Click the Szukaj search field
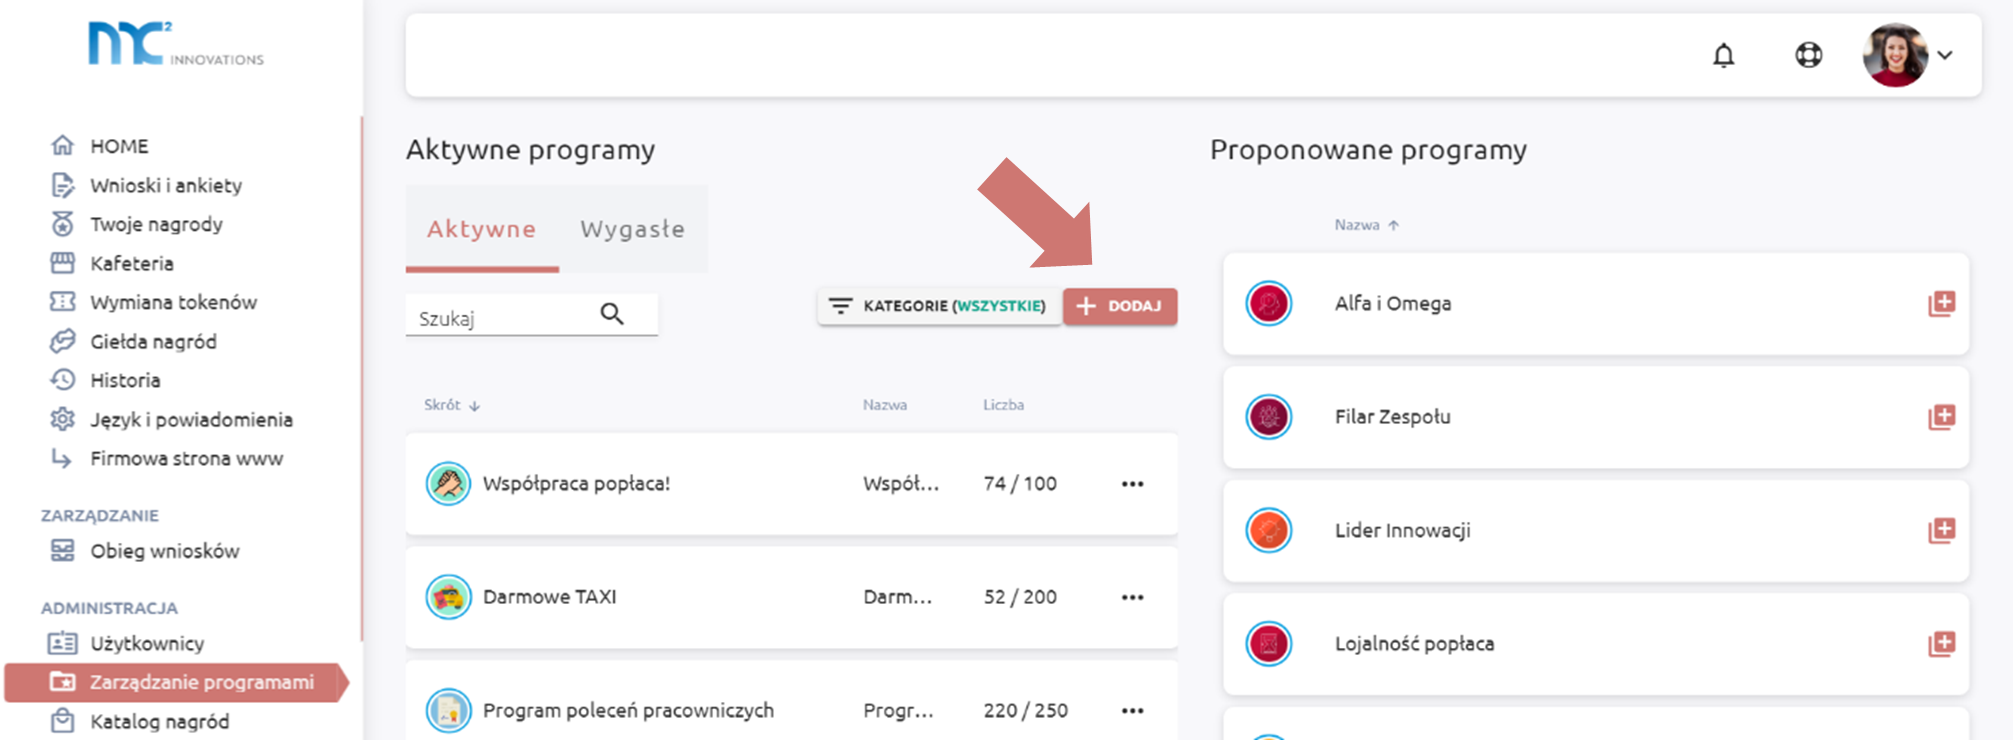Viewport: 2013px width, 740px height. pos(500,318)
